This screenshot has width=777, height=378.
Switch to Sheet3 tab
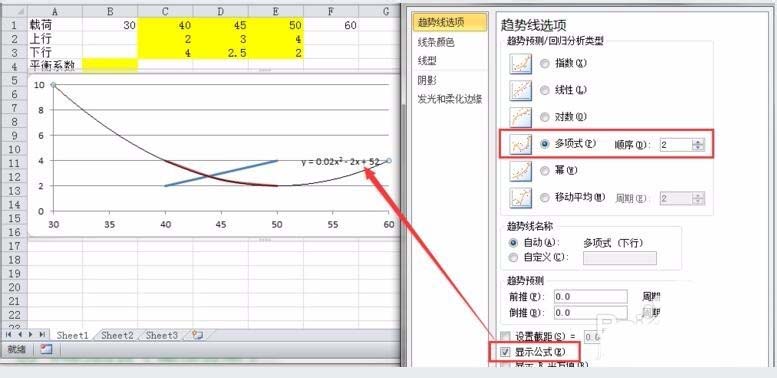[x=162, y=335]
